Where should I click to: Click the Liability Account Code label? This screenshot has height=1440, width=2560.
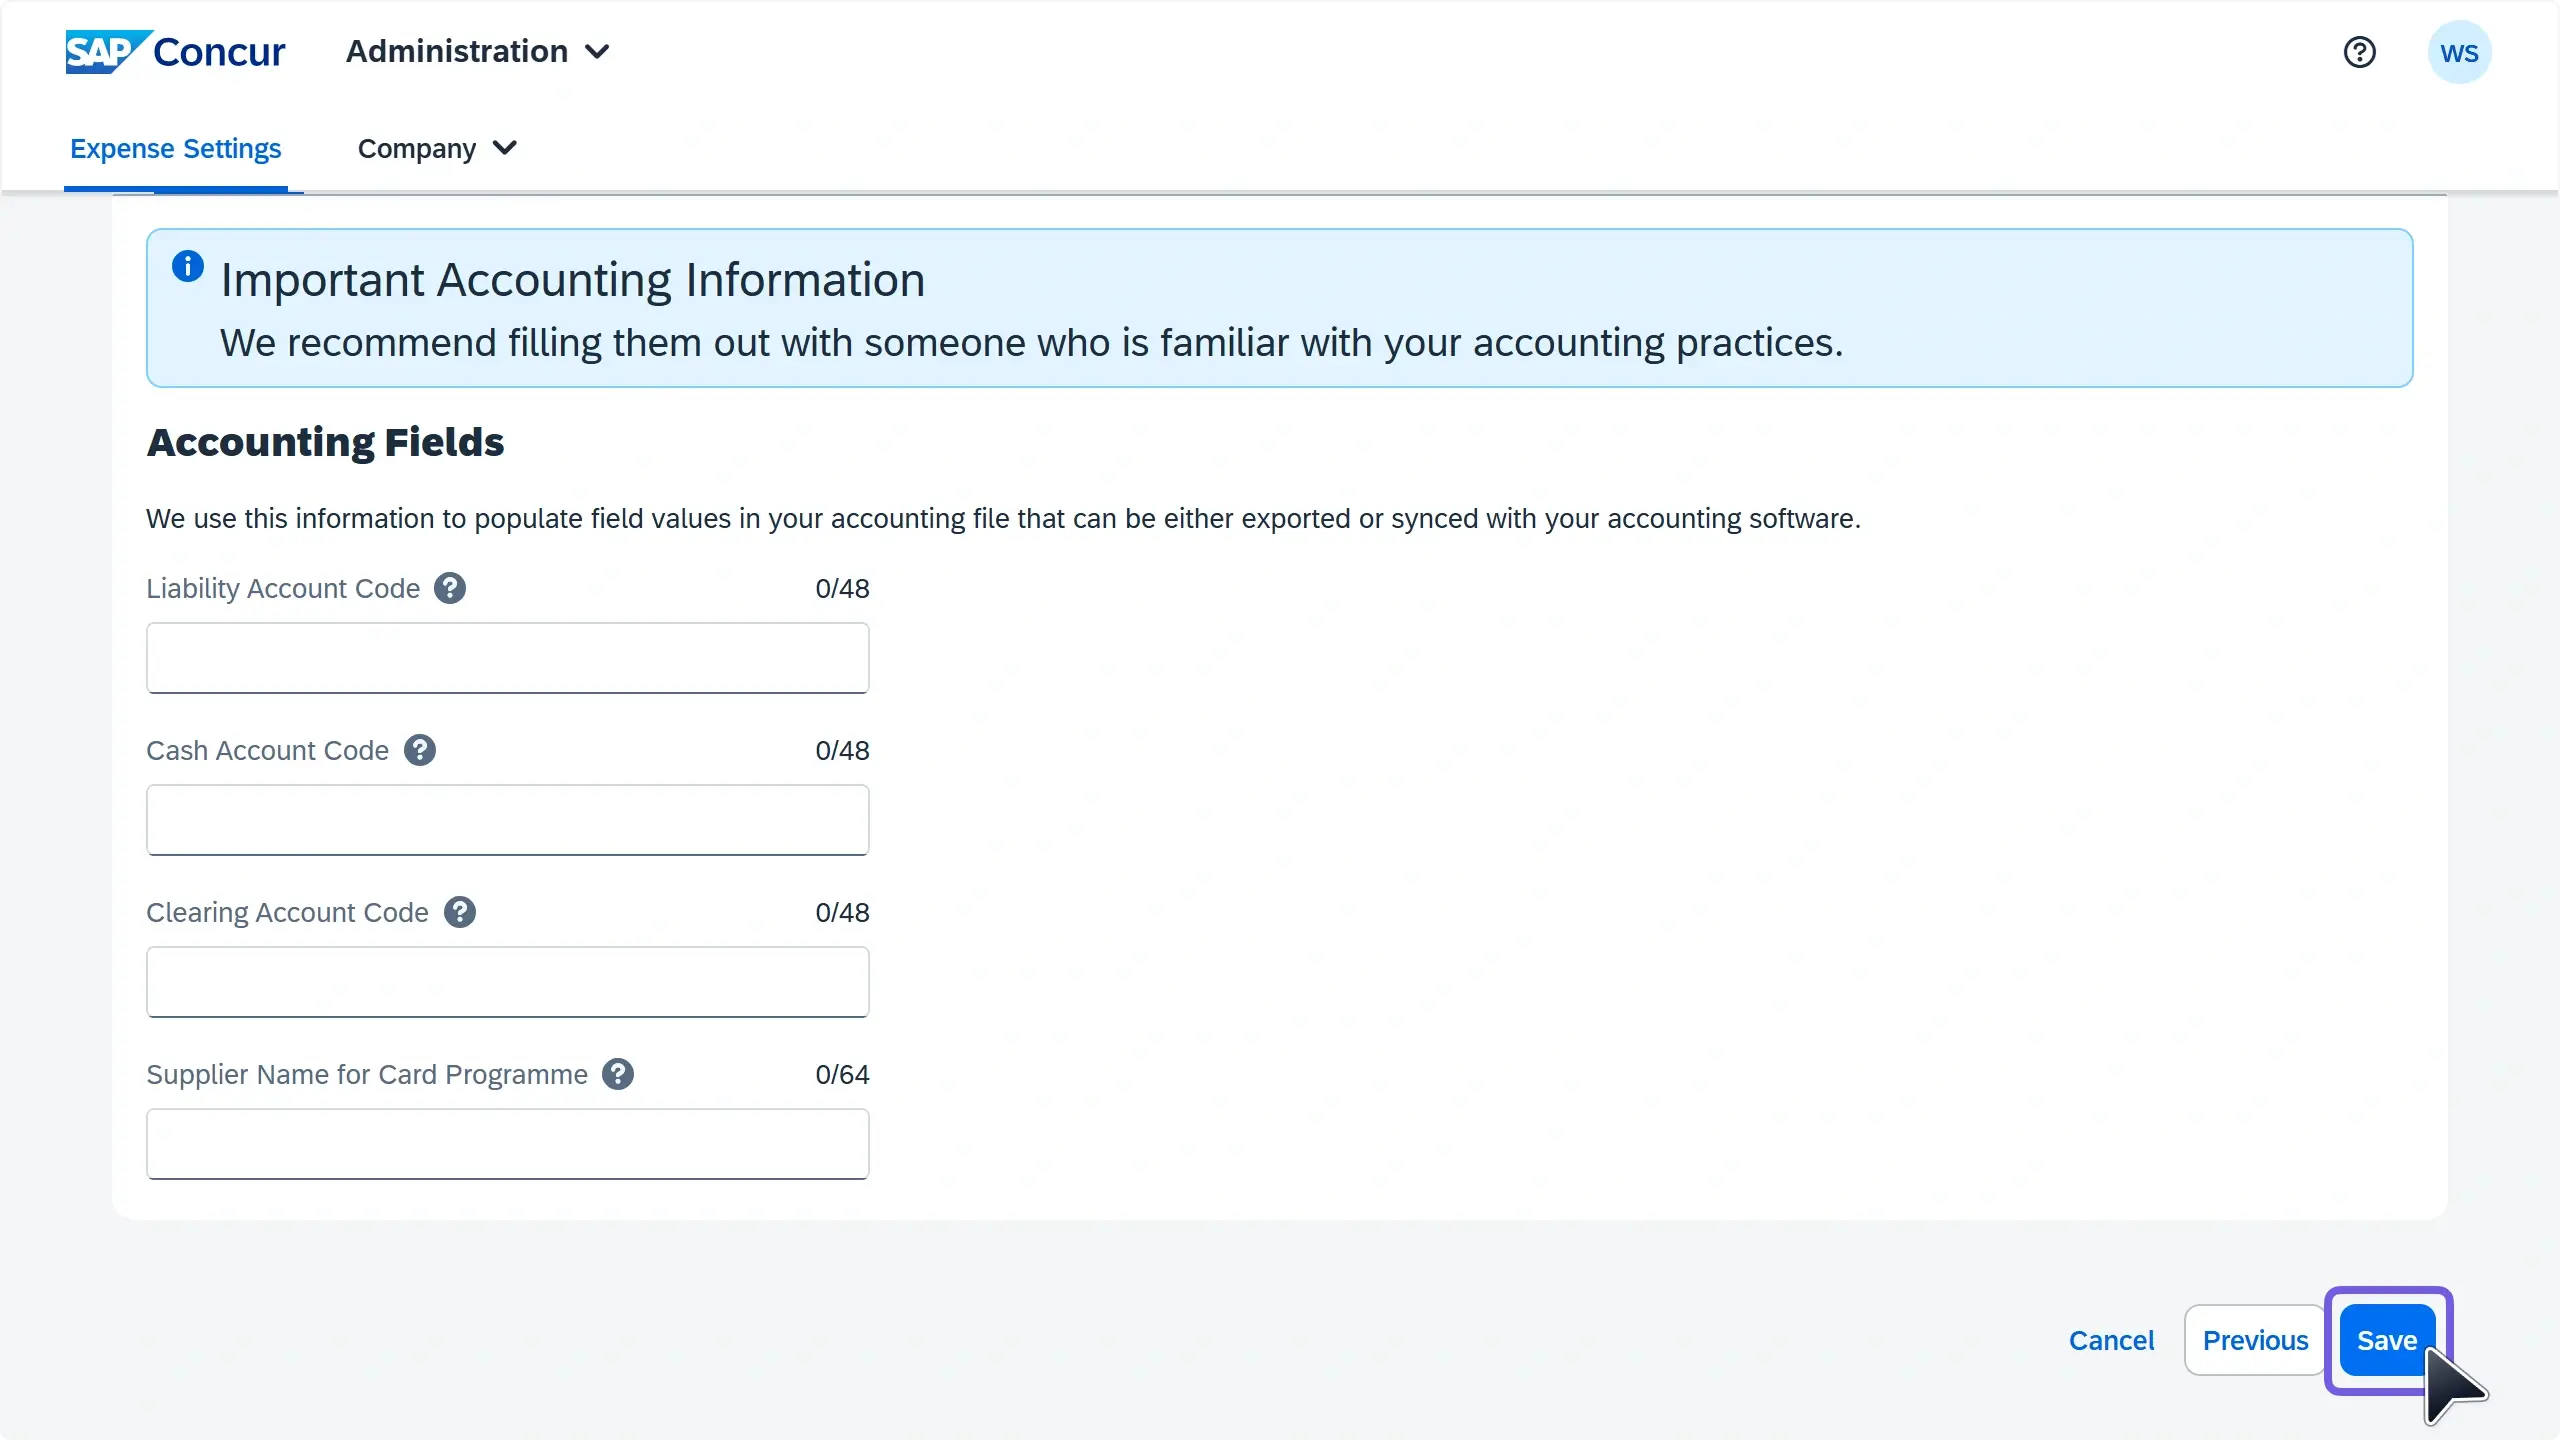[283, 588]
